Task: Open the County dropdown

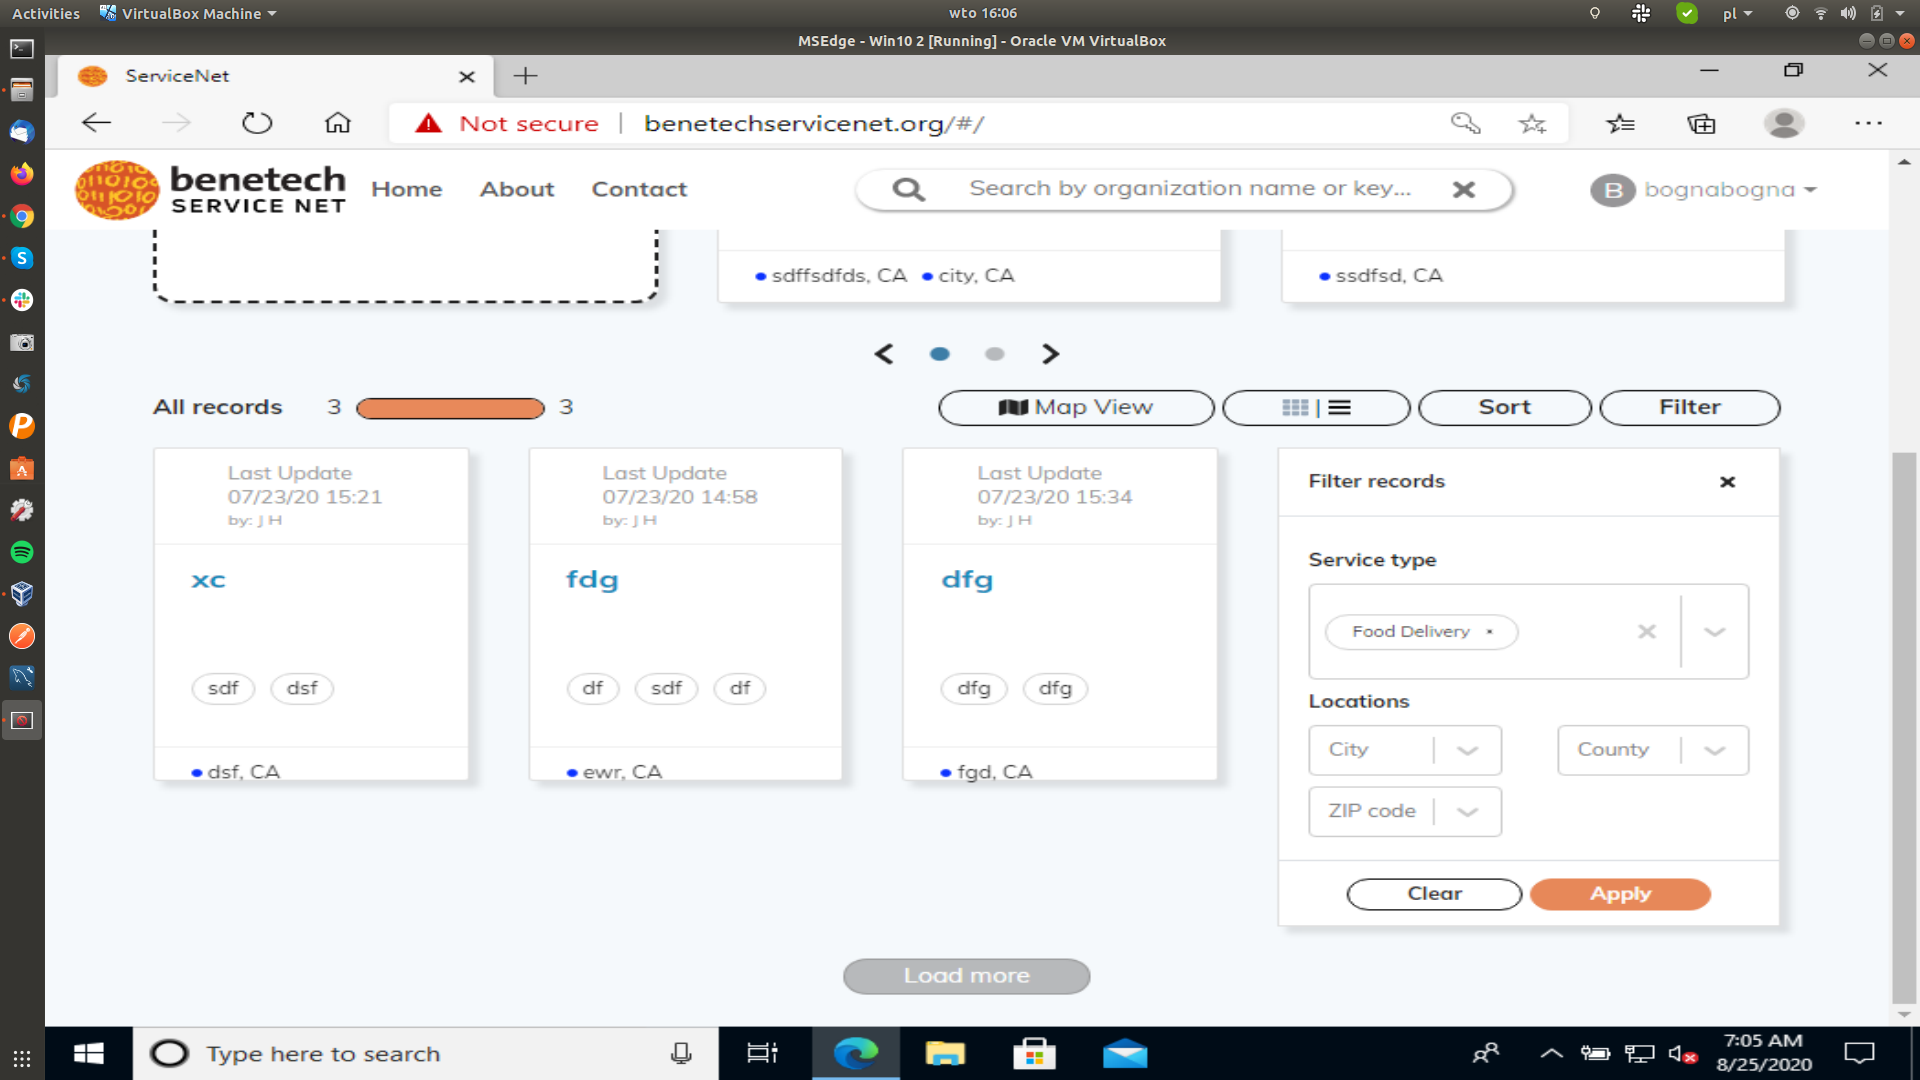Action: click(1716, 750)
